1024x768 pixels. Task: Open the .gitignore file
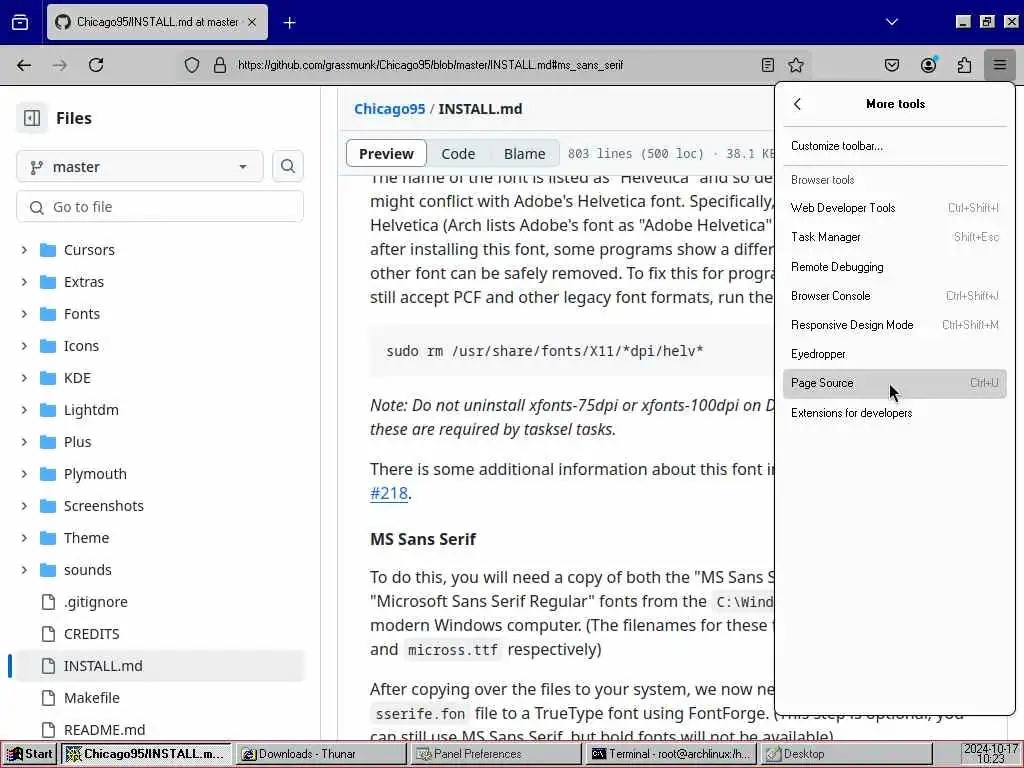[95, 602]
